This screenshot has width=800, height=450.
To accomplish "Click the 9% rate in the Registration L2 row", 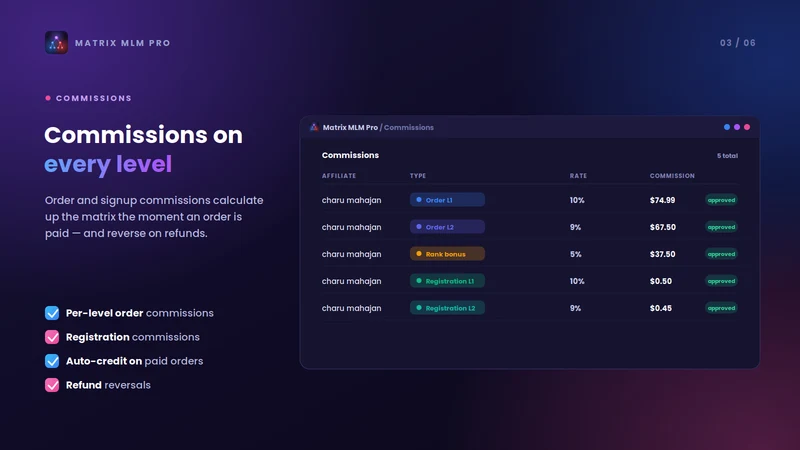I will point(575,308).
